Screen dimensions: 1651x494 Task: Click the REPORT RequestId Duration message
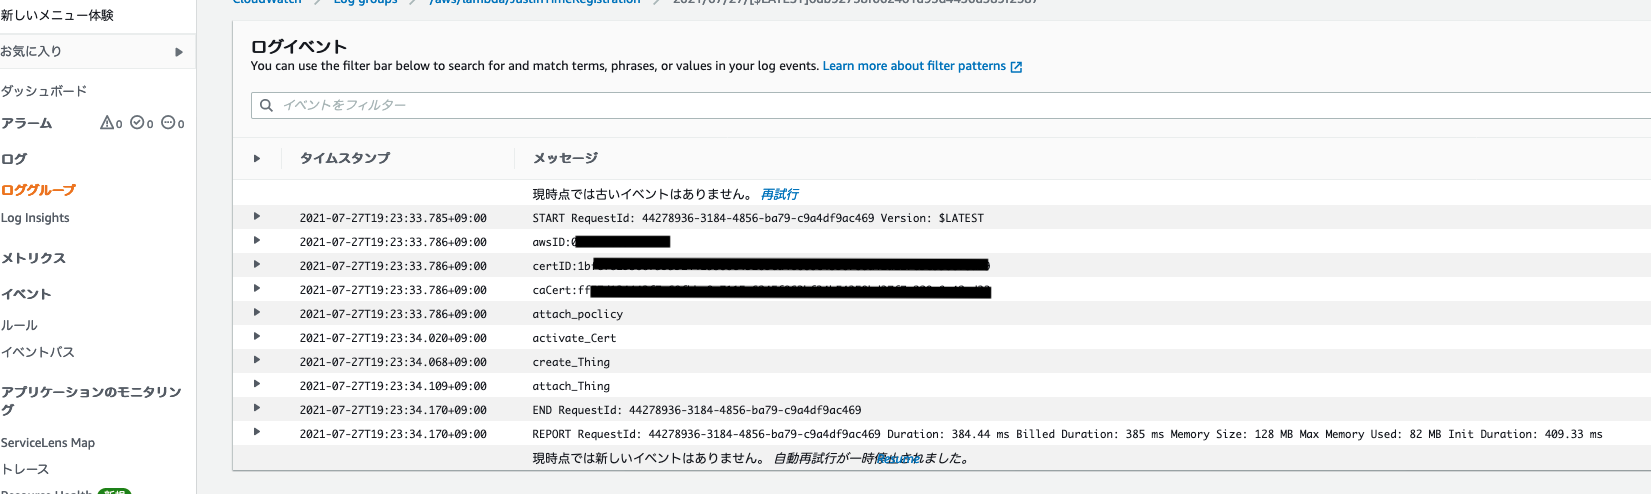tap(1067, 434)
